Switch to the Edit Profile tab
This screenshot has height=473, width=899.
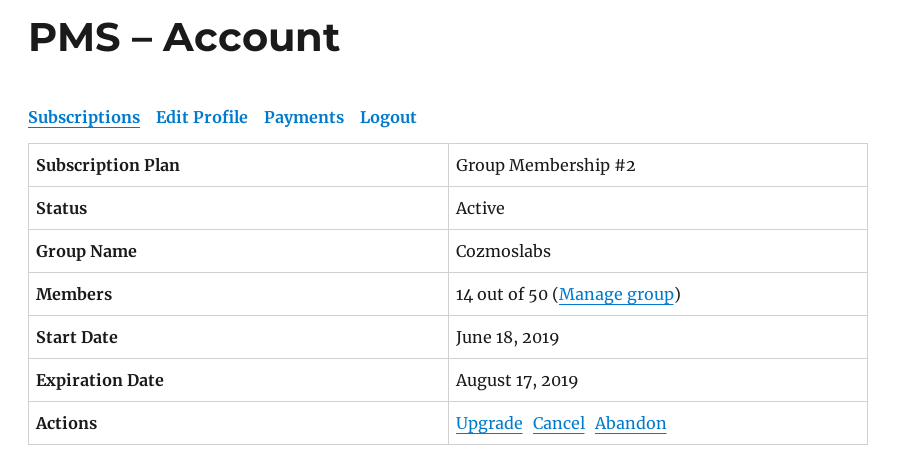(202, 118)
